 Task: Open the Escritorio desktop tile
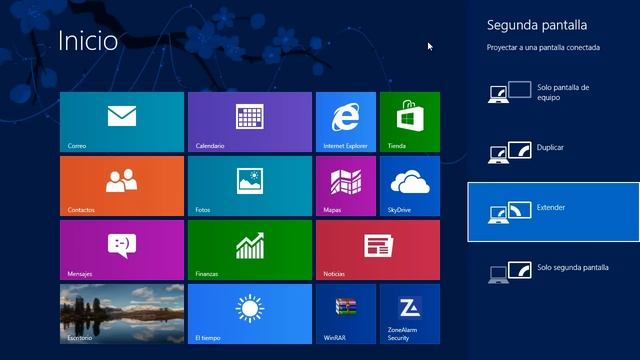click(122, 314)
